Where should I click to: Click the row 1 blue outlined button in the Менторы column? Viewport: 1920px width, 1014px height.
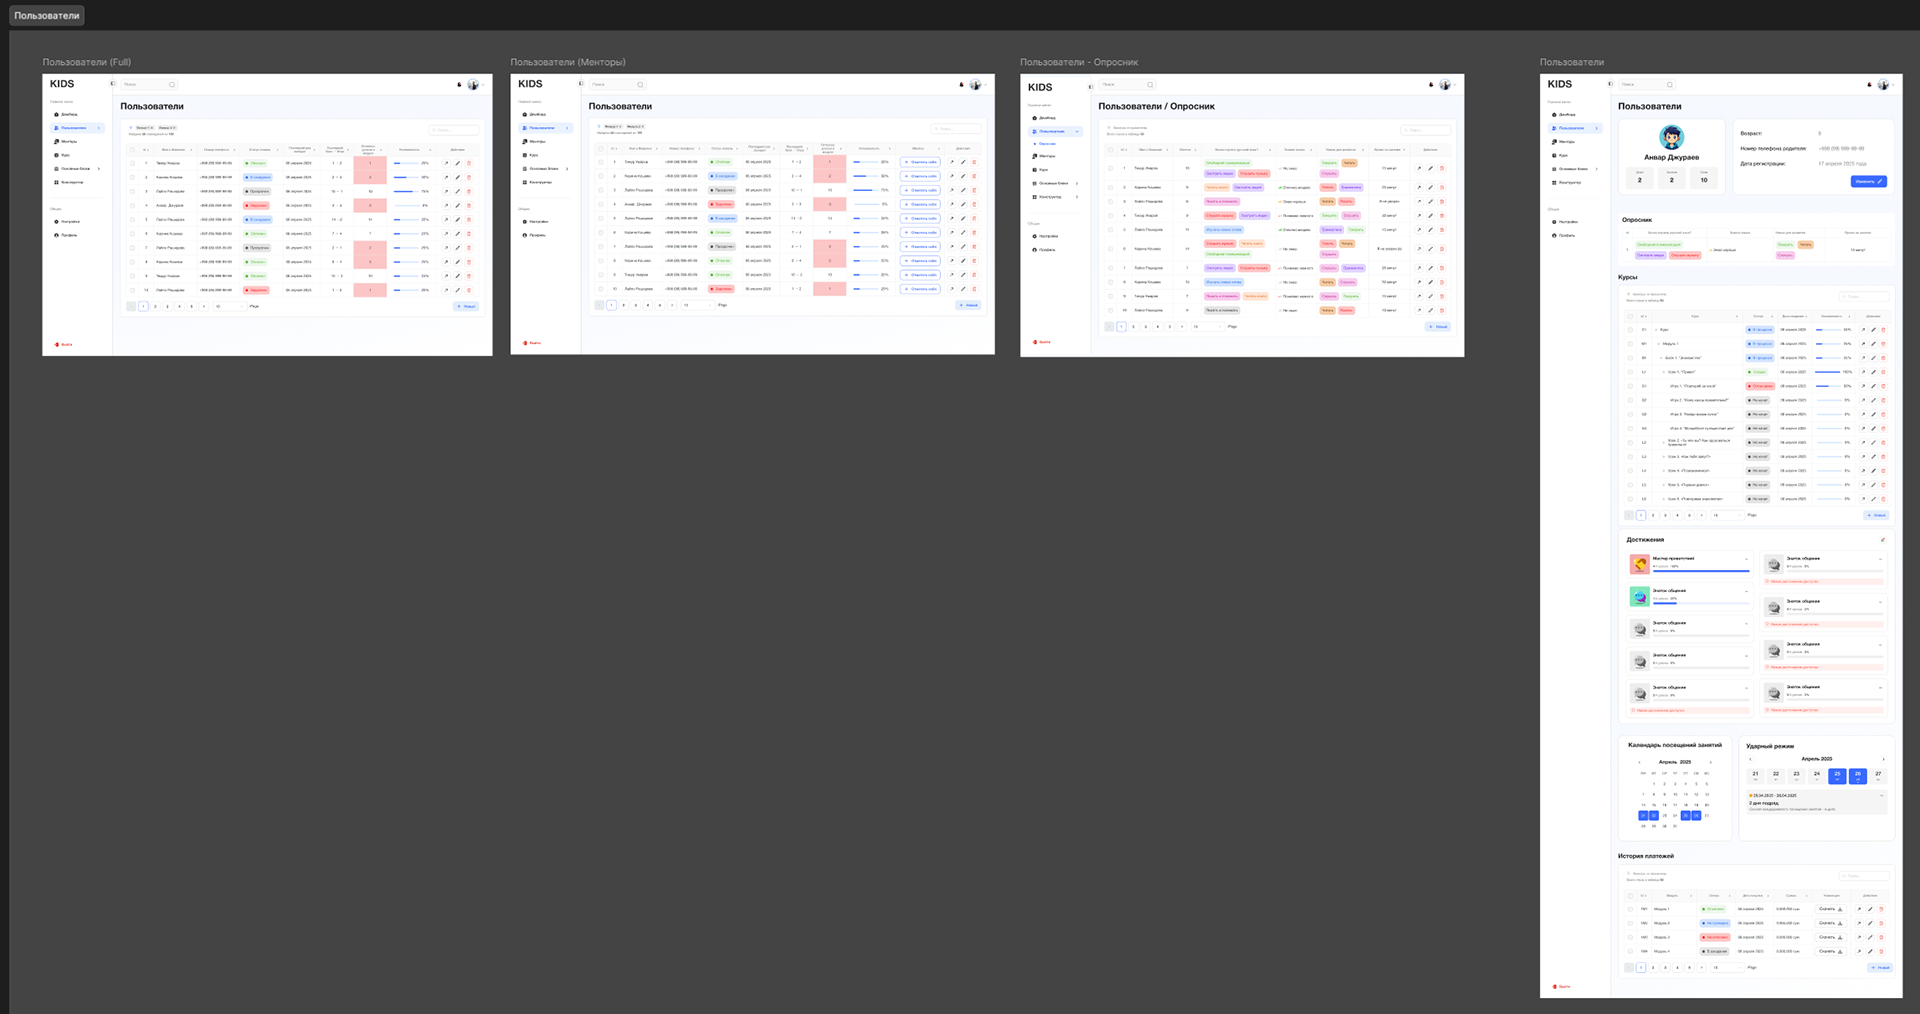[920, 162]
